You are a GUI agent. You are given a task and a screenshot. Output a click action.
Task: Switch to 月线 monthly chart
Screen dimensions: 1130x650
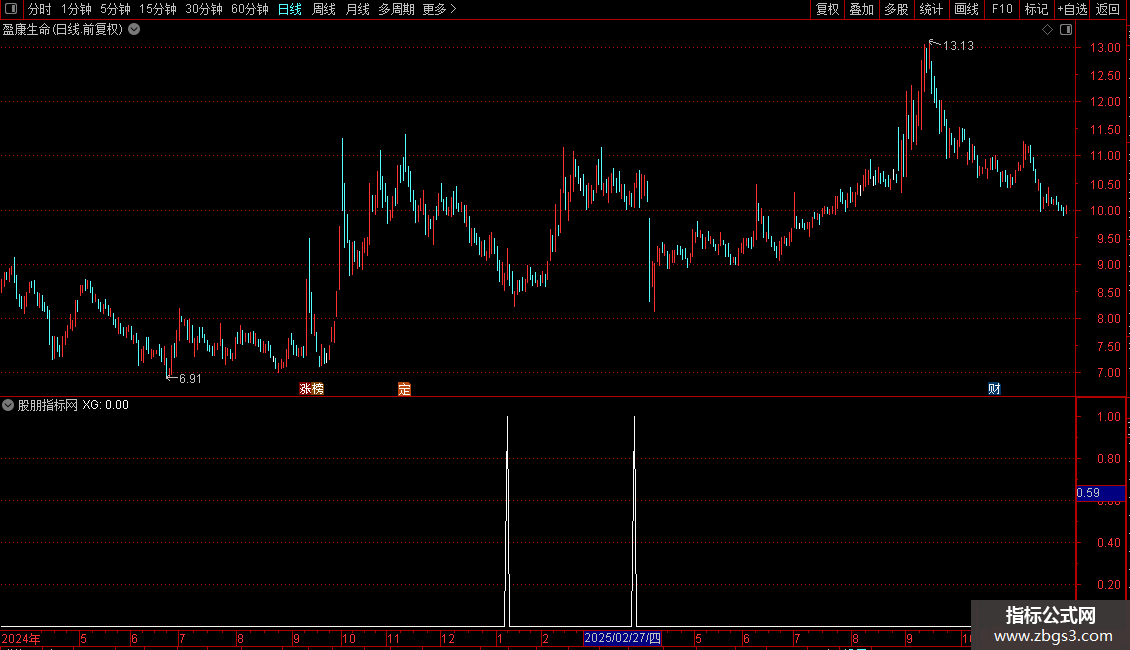(357, 9)
